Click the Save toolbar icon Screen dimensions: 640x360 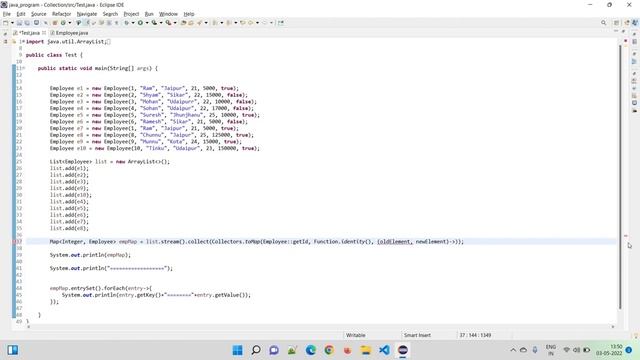[x=19, y=23]
